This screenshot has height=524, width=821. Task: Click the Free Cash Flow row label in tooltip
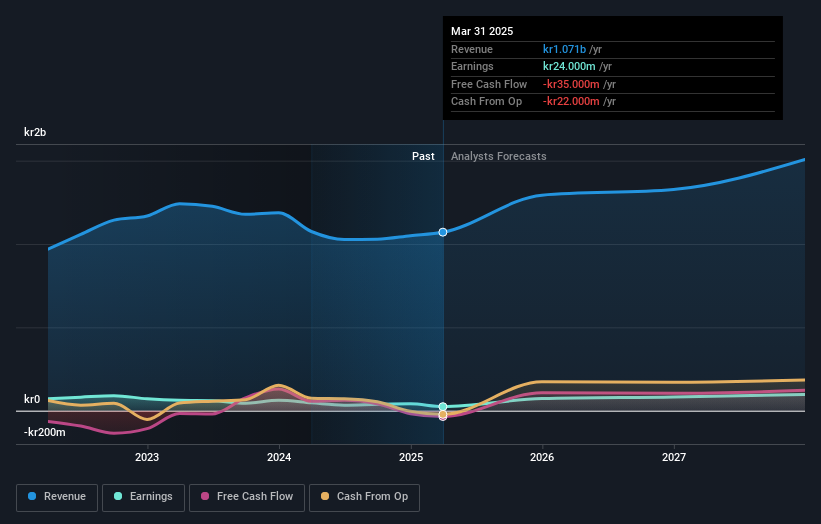[x=489, y=84]
